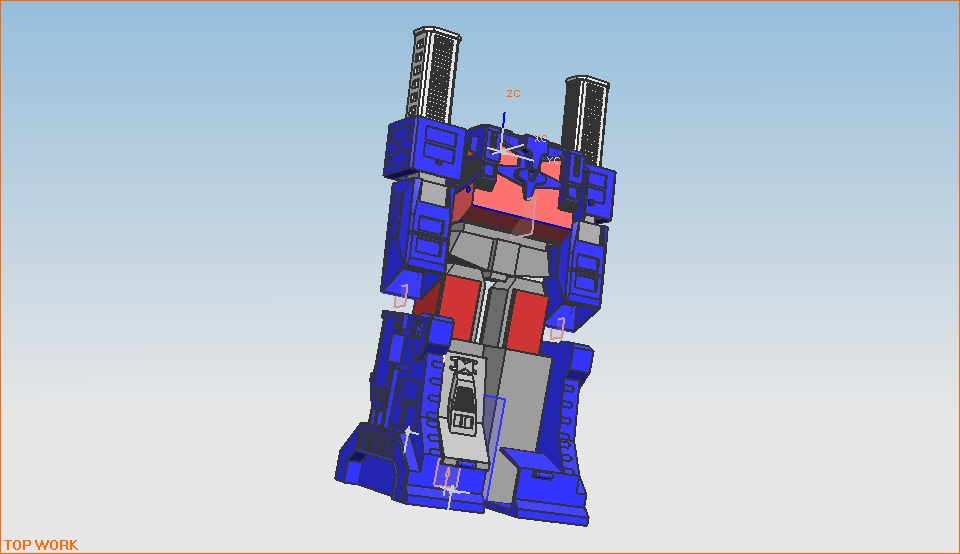Click the white coordinate marker on left foot
Screen dimensions: 960x554
[x=407, y=435]
